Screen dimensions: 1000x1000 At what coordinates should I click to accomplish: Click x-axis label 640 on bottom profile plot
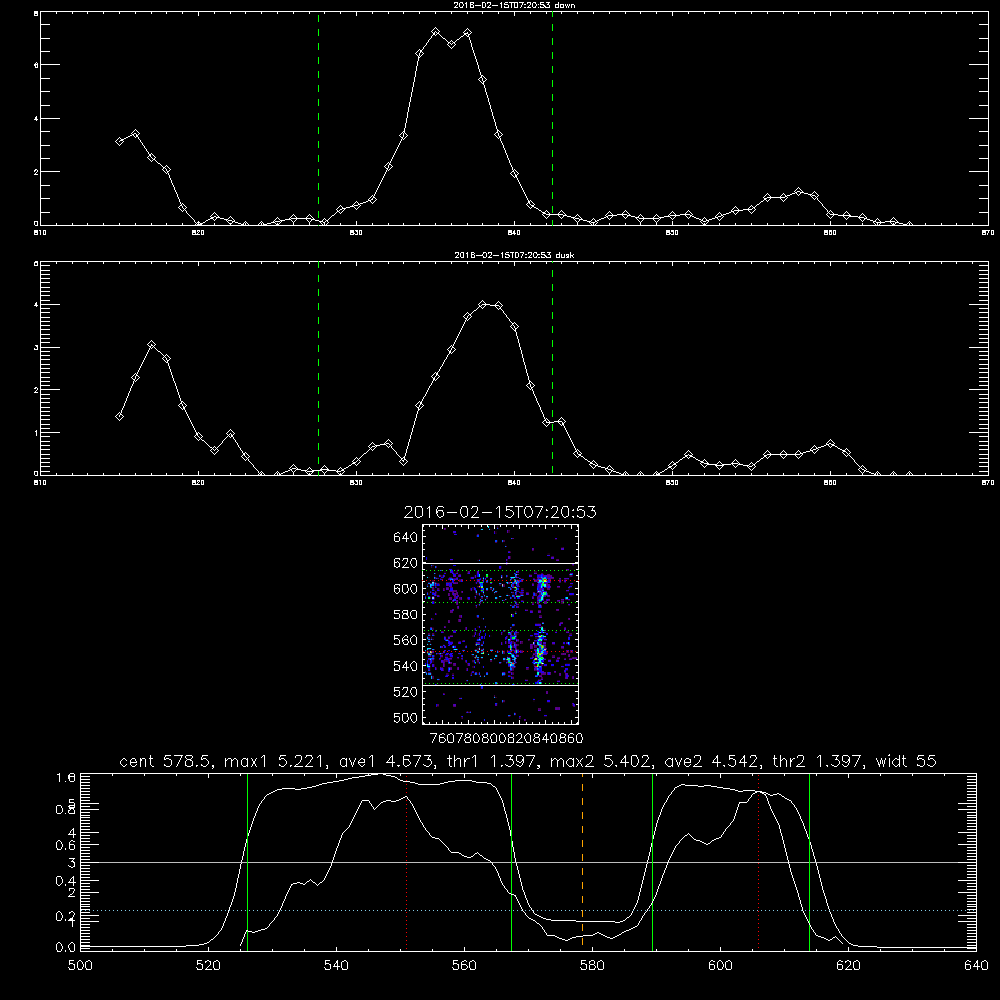click(976, 966)
